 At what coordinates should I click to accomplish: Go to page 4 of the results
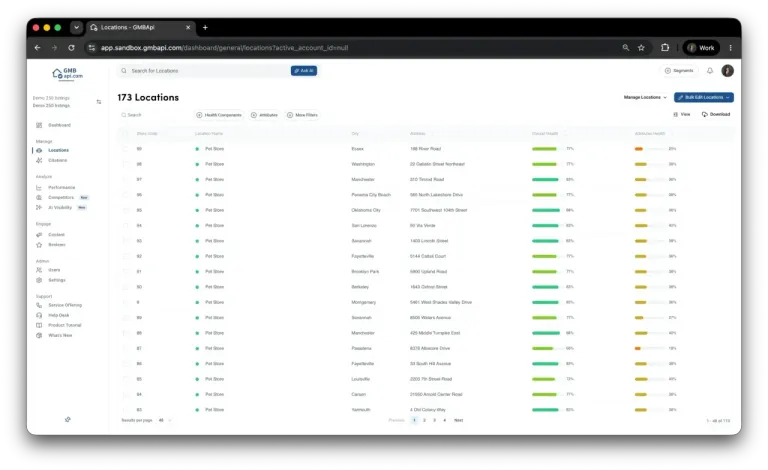click(445, 421)
